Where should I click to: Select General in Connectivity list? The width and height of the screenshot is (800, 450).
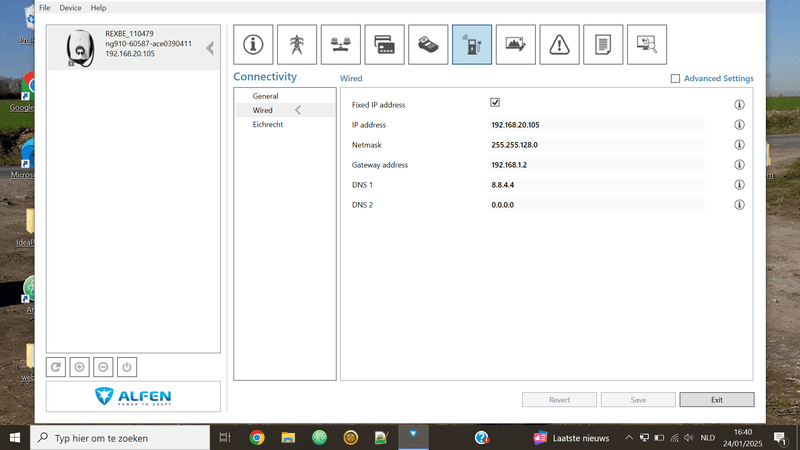coord(285,96)
